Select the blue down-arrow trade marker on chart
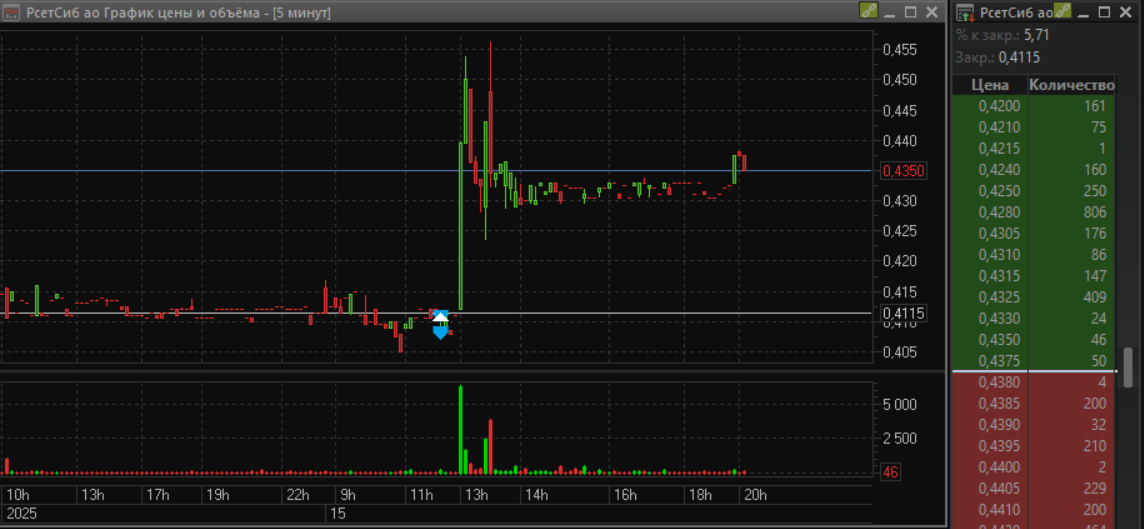 coord(440,333)
